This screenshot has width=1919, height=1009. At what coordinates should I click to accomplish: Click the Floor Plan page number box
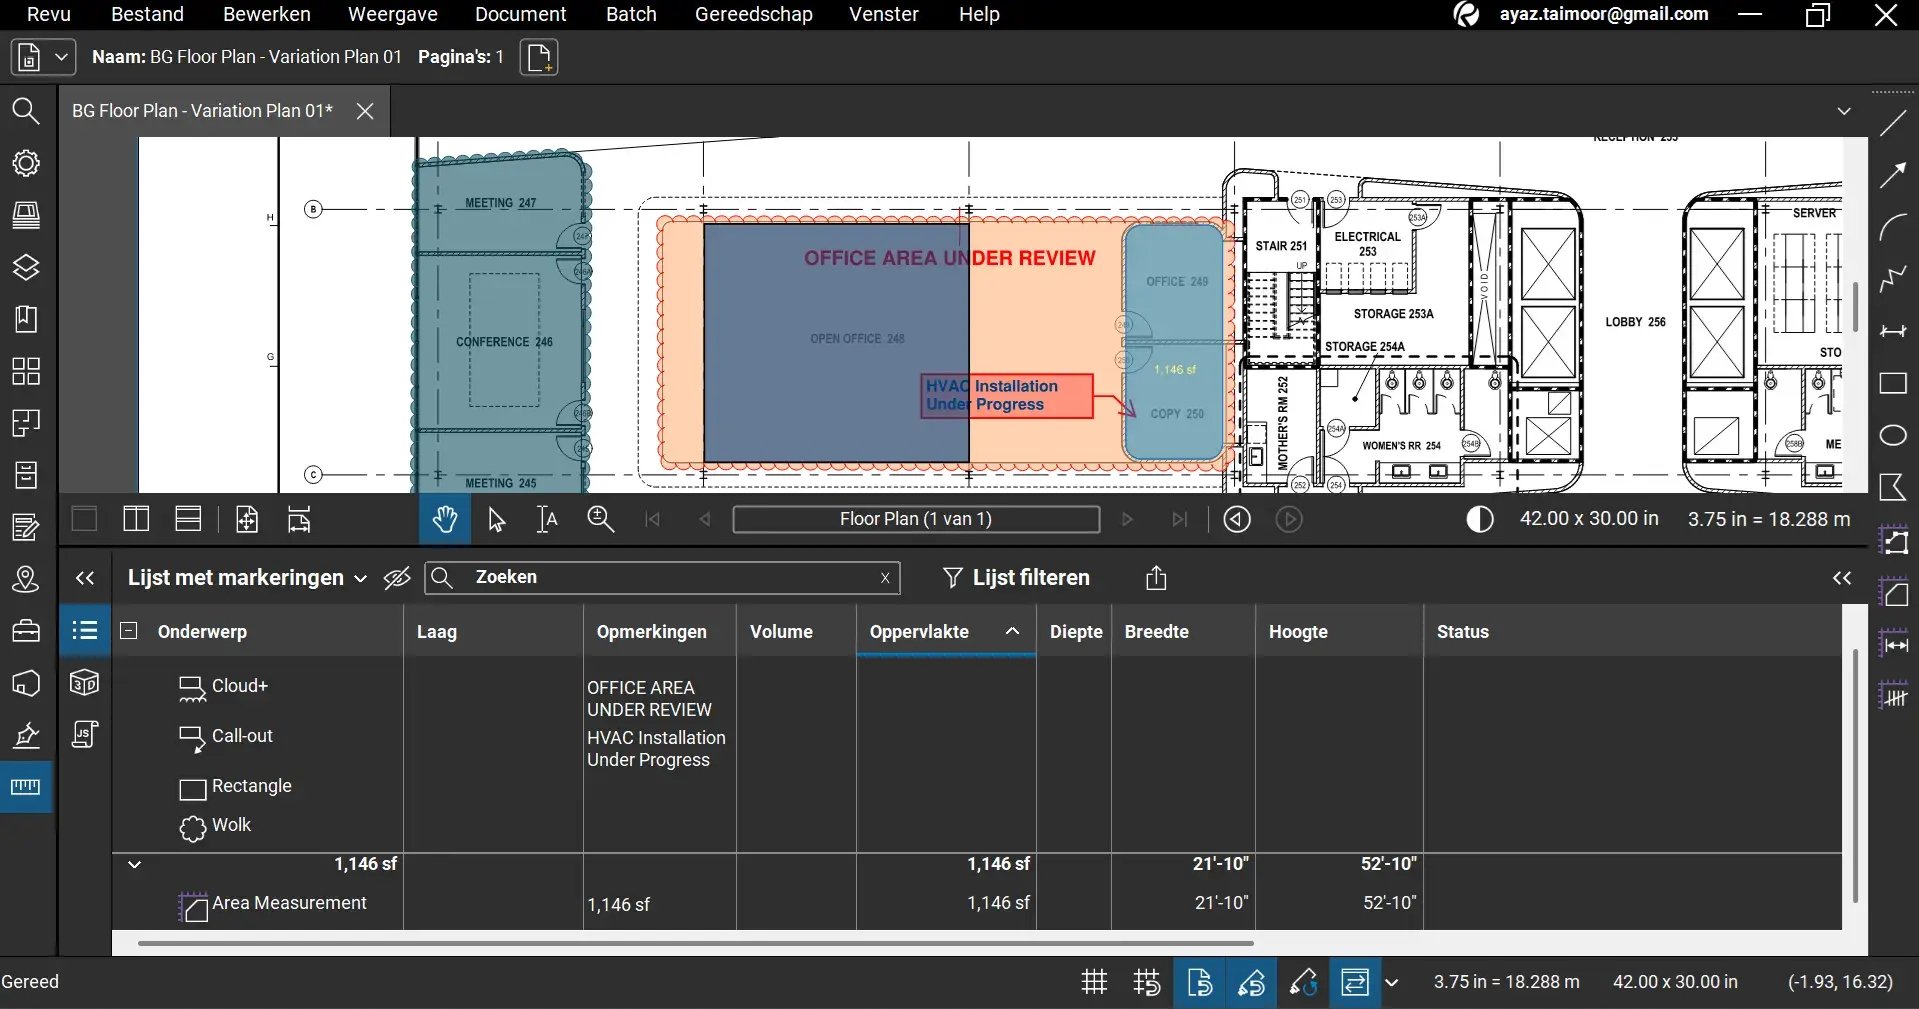coord(916,519)
